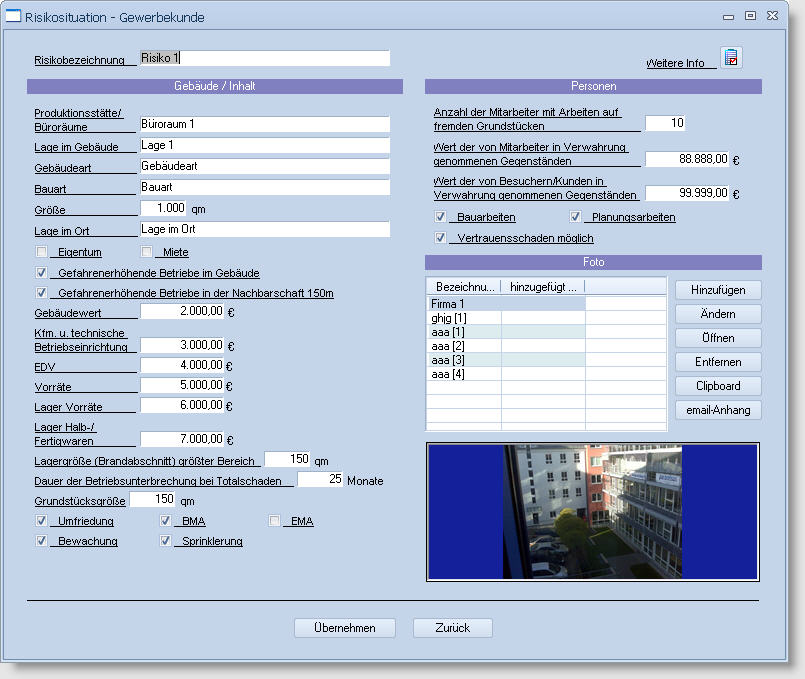Open the Weitere Info calculator icon
This screenshot has height=679, width=805.
pyautogui.click(x=731, y=58)
